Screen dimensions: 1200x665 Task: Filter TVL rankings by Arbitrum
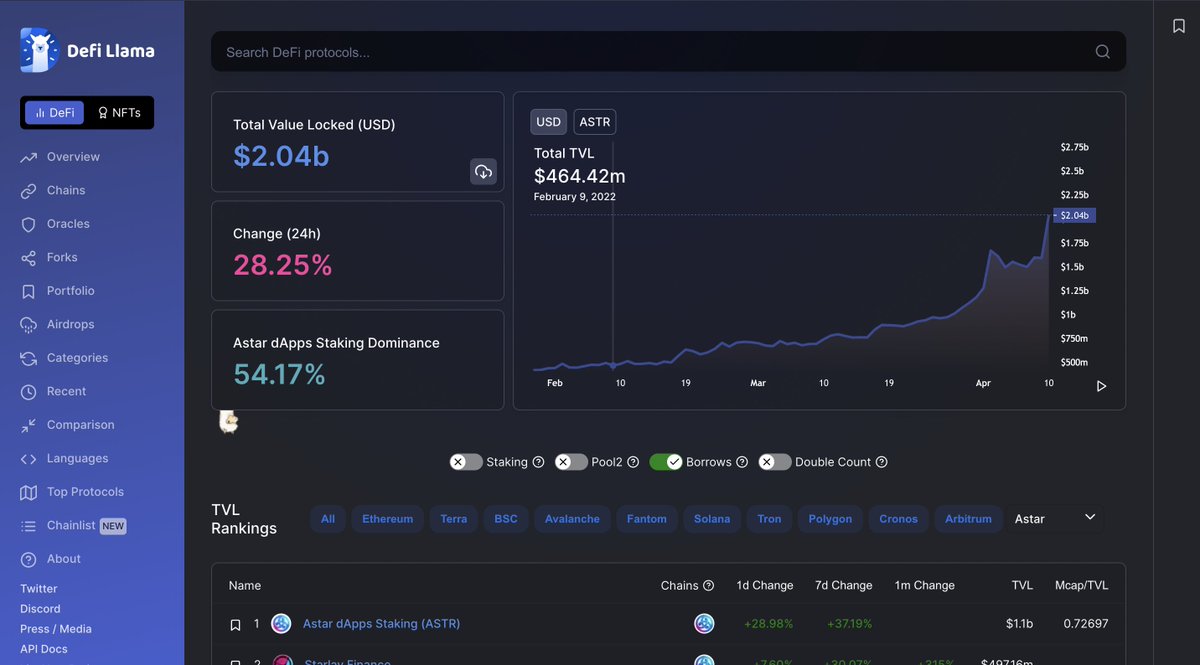(x=968, y=519)
